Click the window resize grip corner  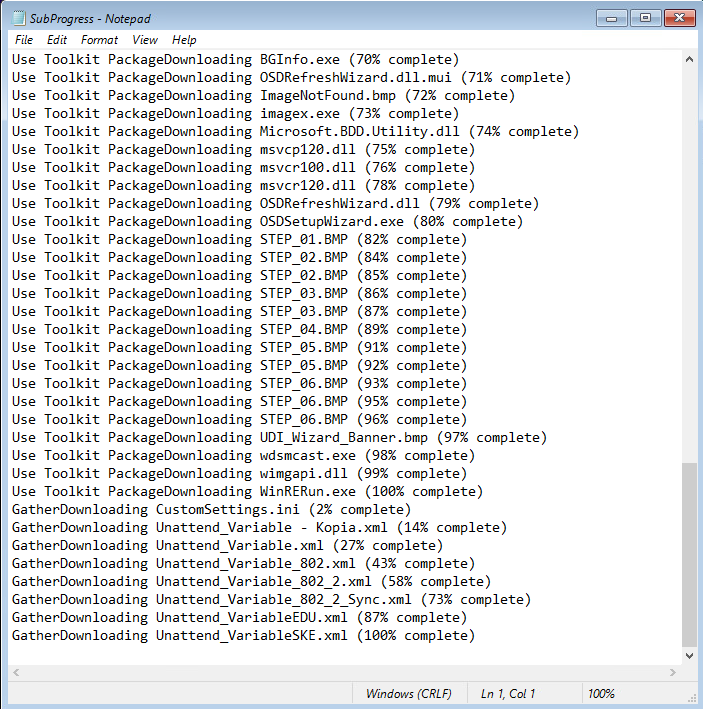tap(692, 698)
